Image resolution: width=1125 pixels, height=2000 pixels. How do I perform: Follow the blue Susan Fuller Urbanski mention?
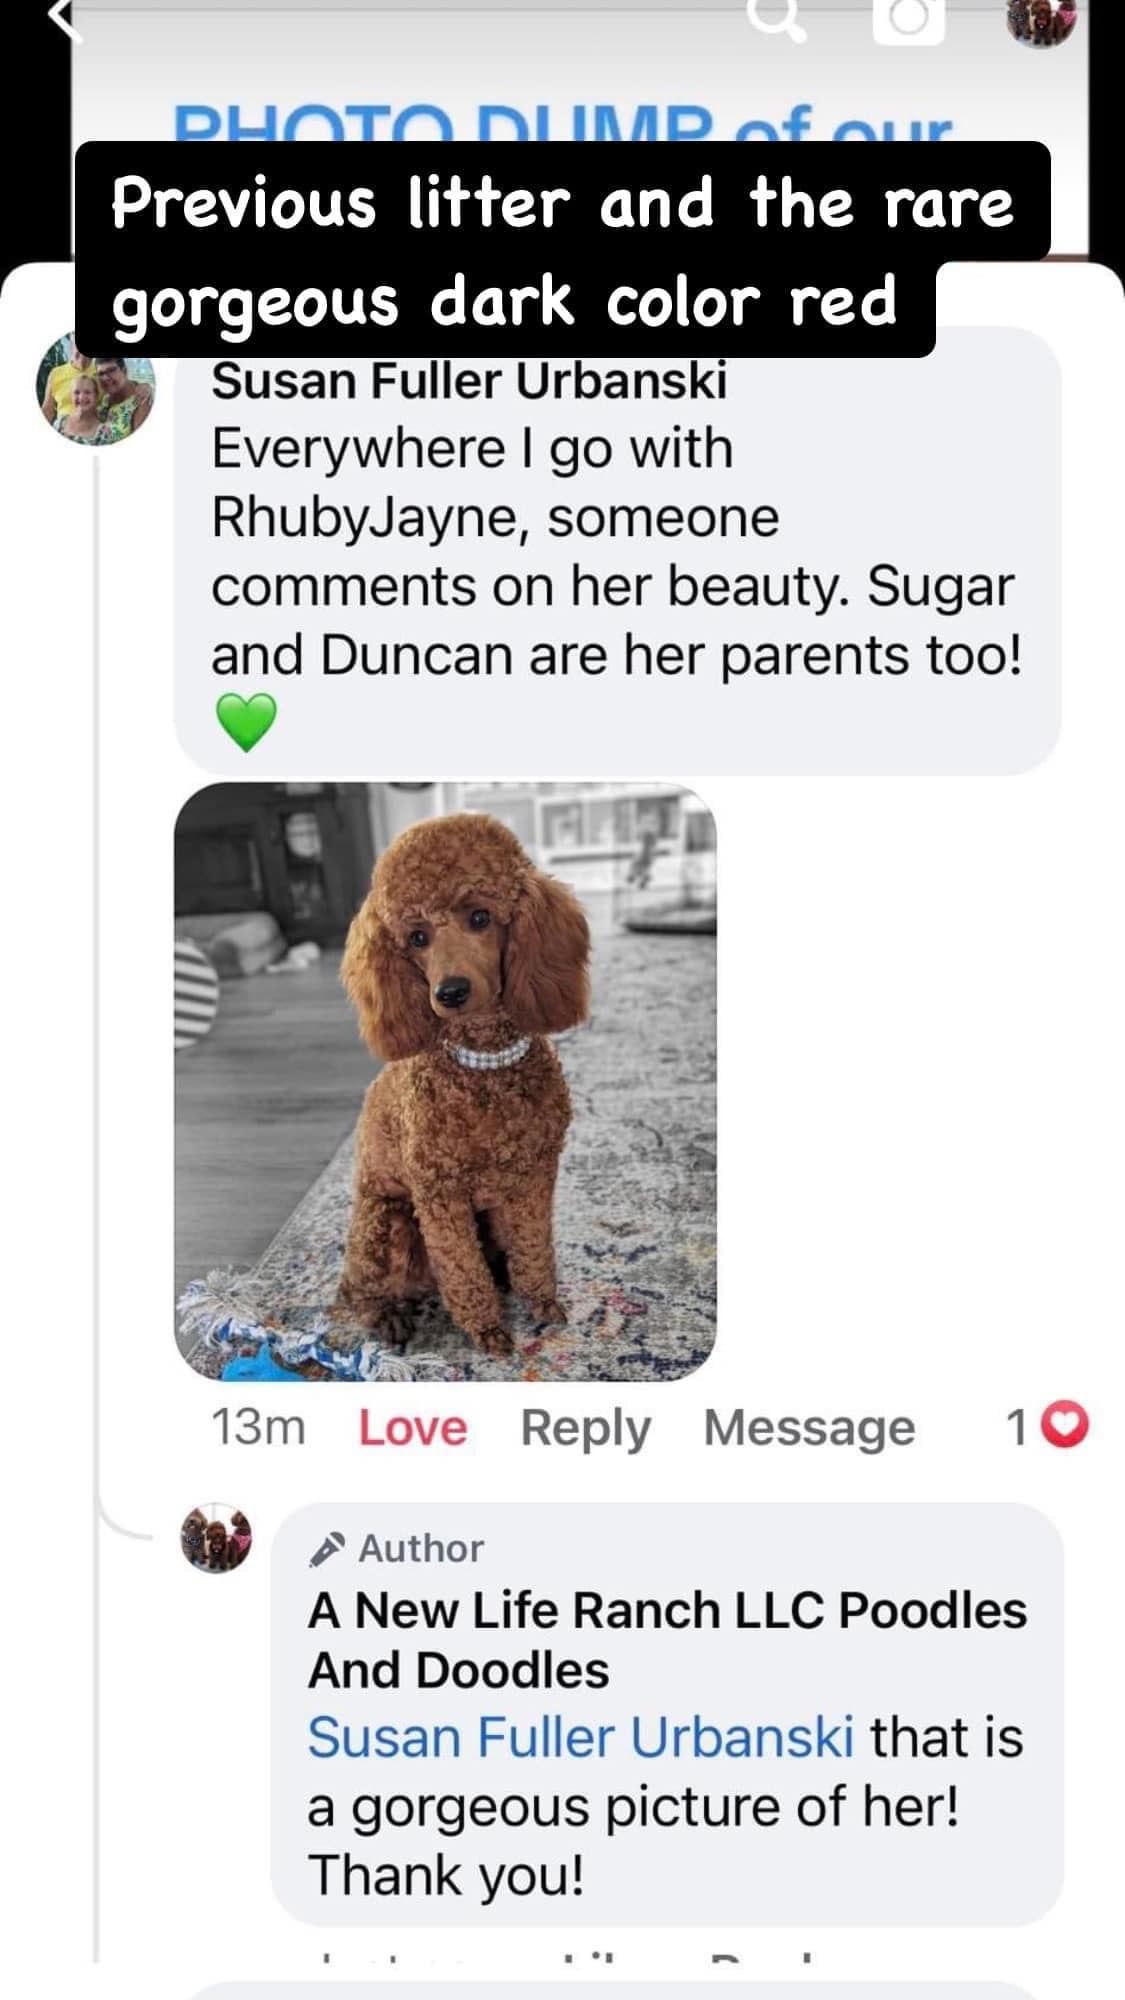pos(581,1737)
